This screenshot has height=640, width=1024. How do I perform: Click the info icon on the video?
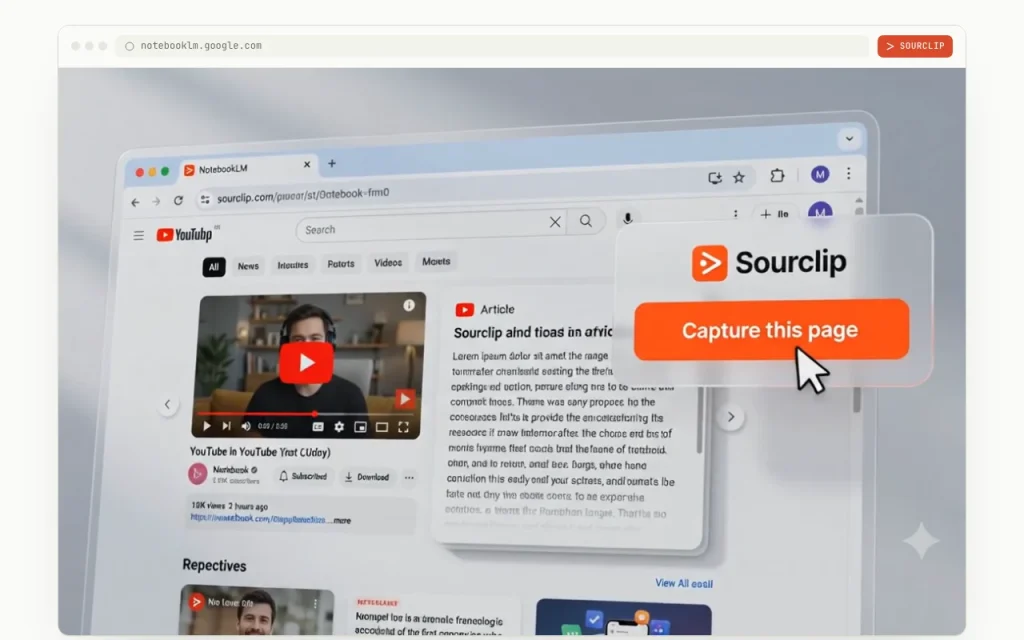coord(409,305)
